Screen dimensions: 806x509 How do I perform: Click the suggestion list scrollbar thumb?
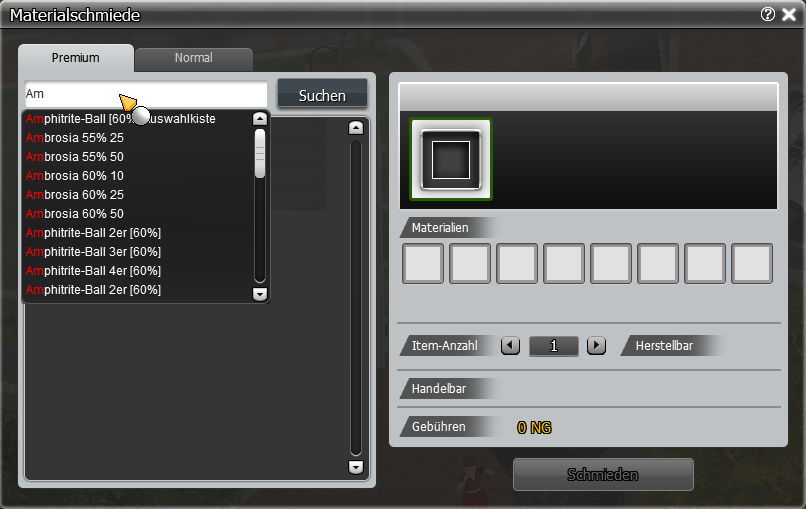tap(260, 153)
